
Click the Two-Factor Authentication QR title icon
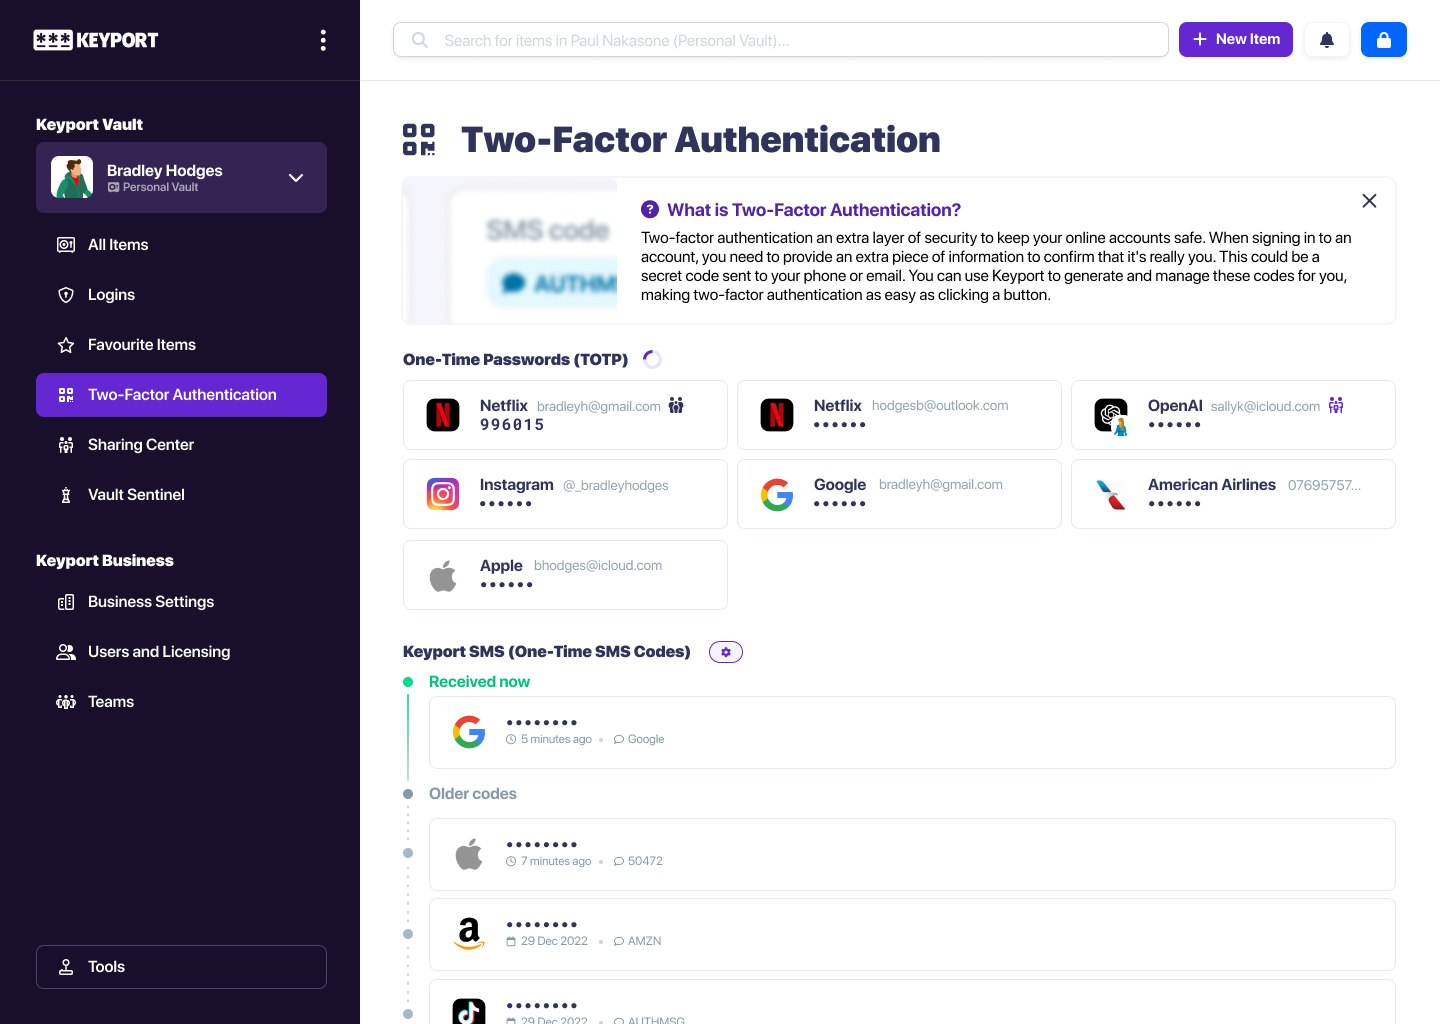click(419, 140)
